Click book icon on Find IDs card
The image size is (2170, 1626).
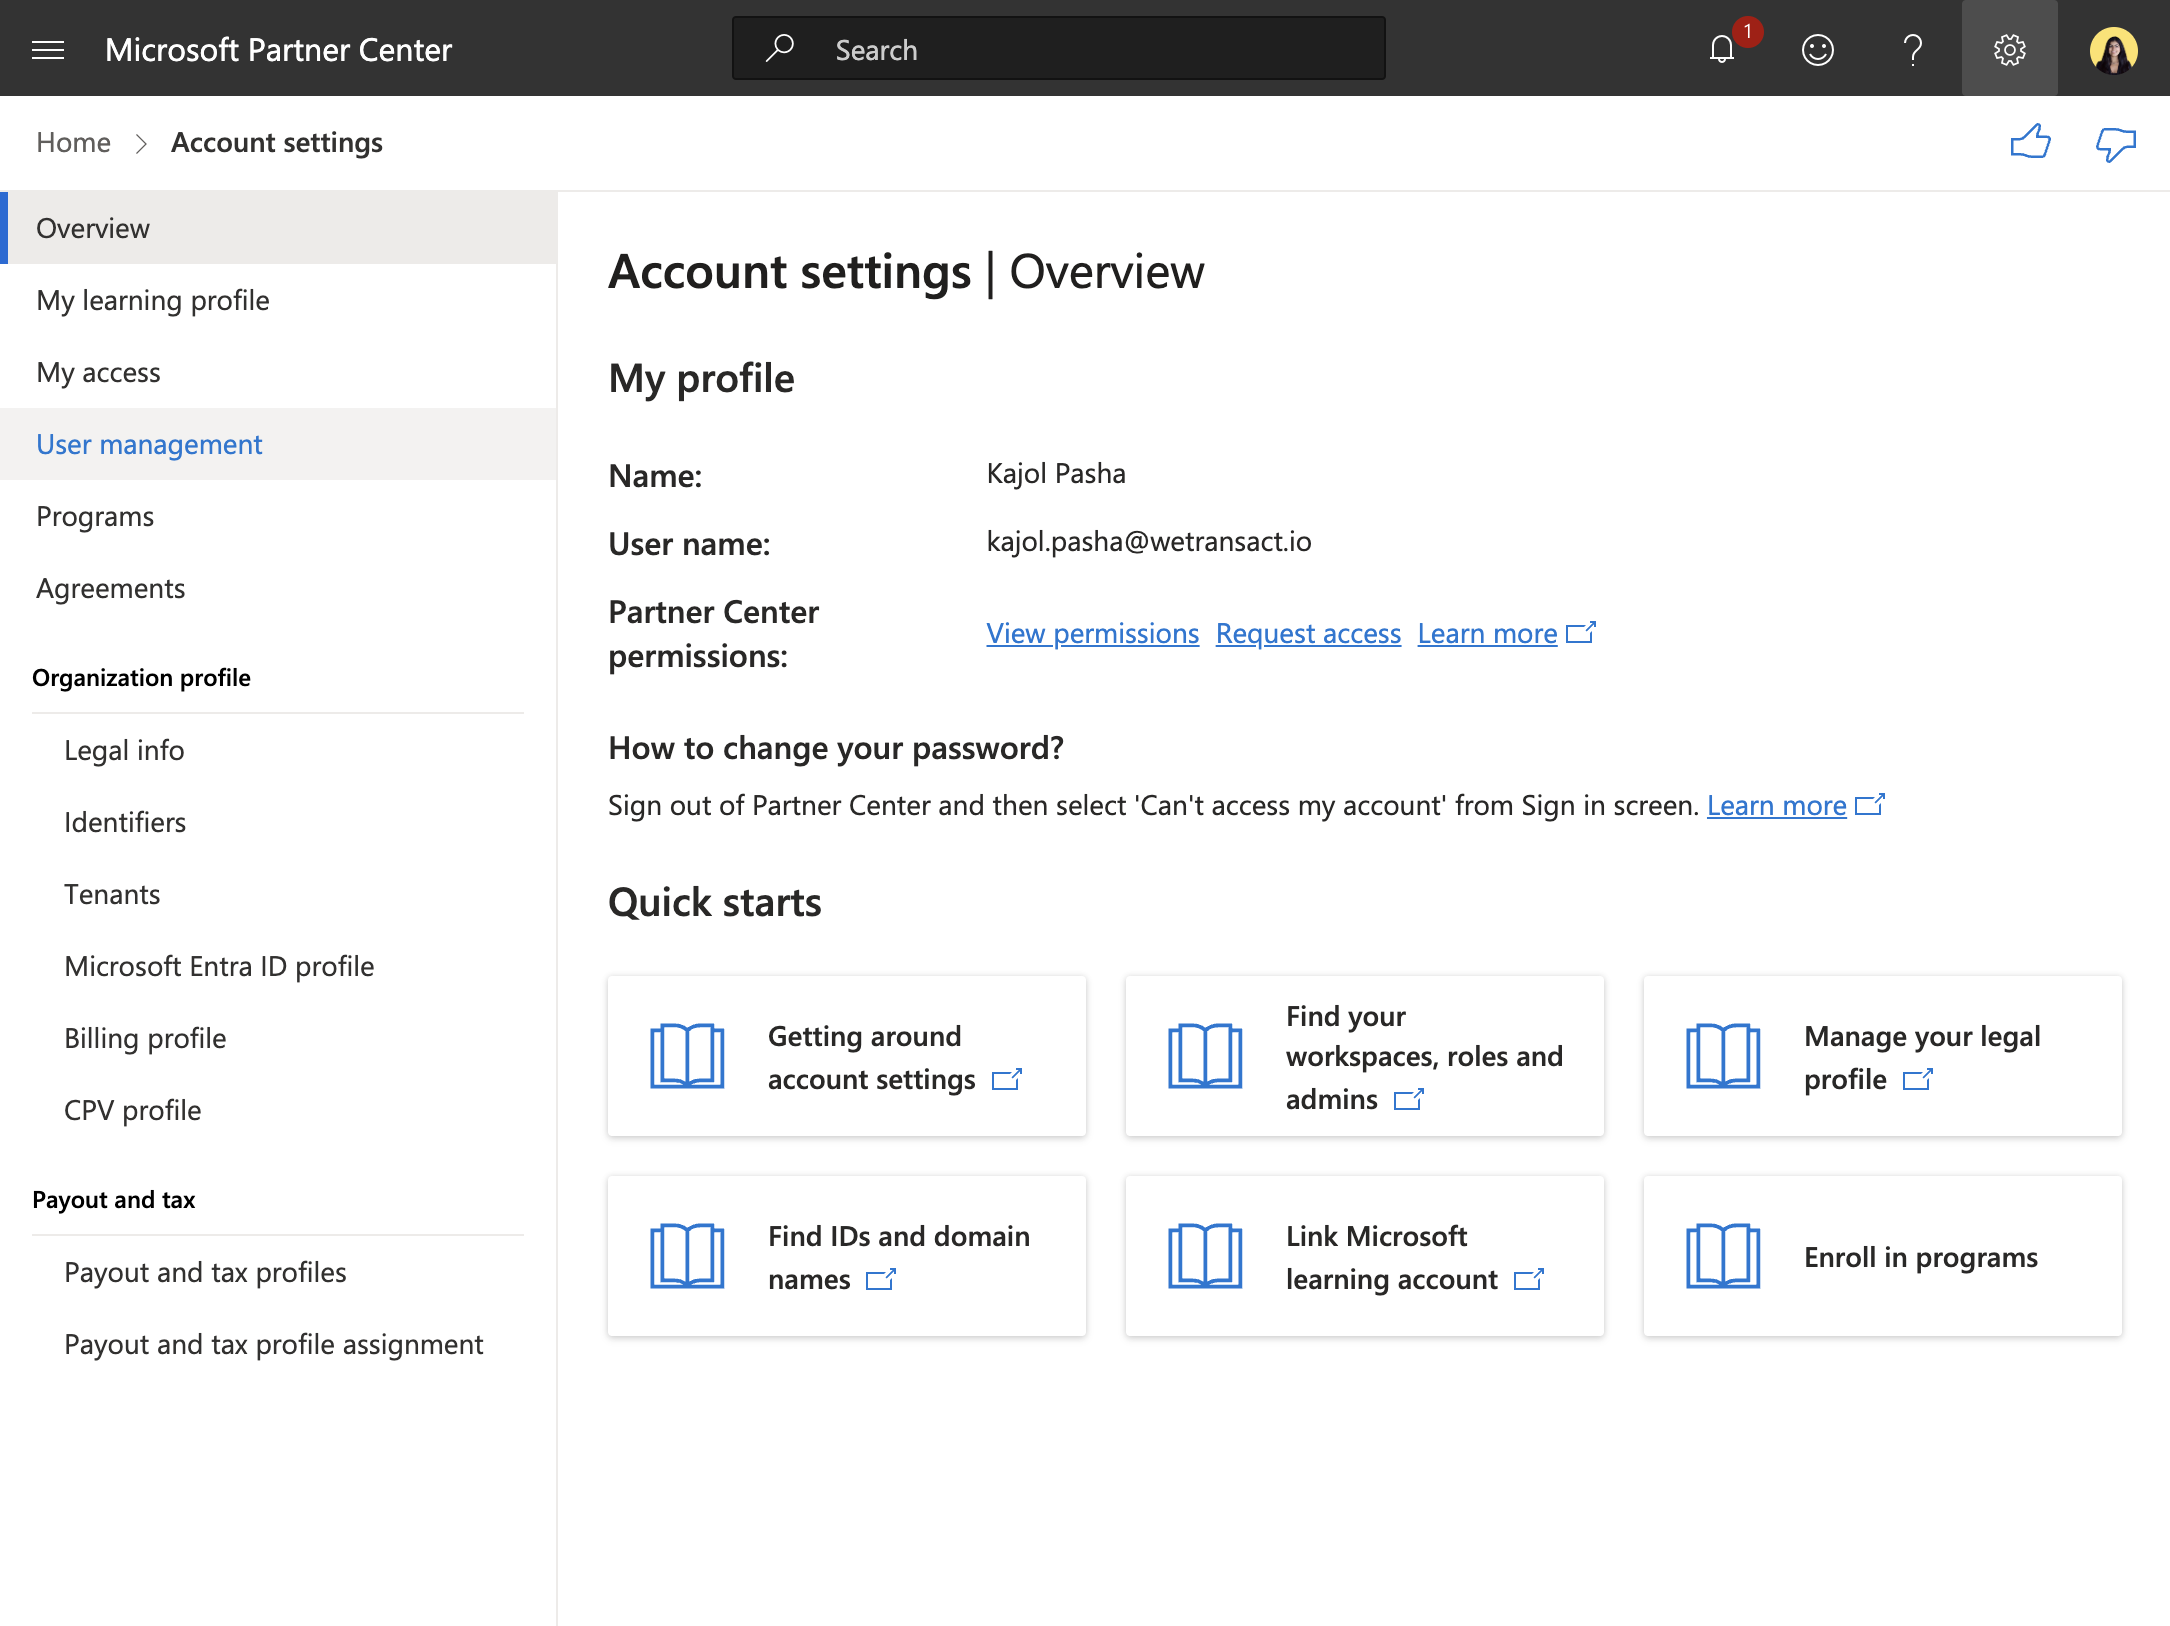[687, 1256]
